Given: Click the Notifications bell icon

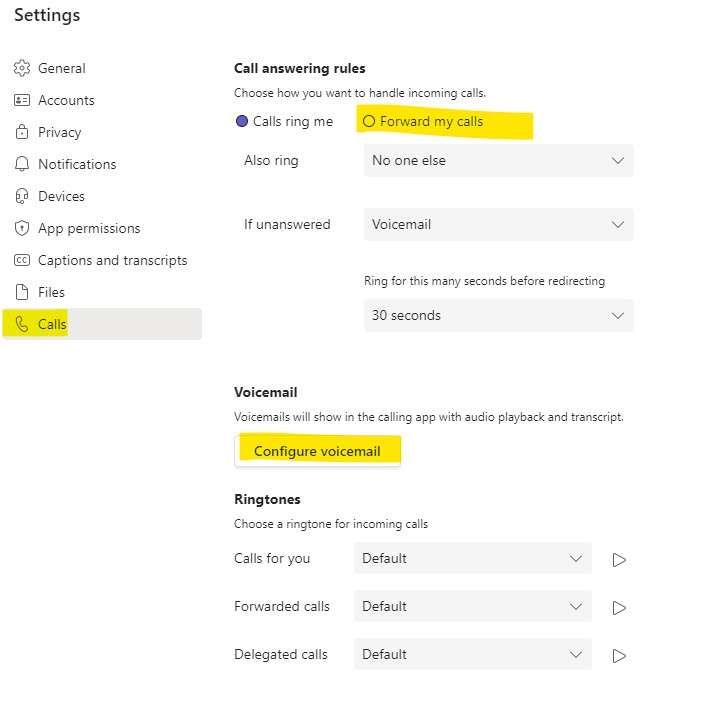Looking at the screenshot, I should pos(22,164).
